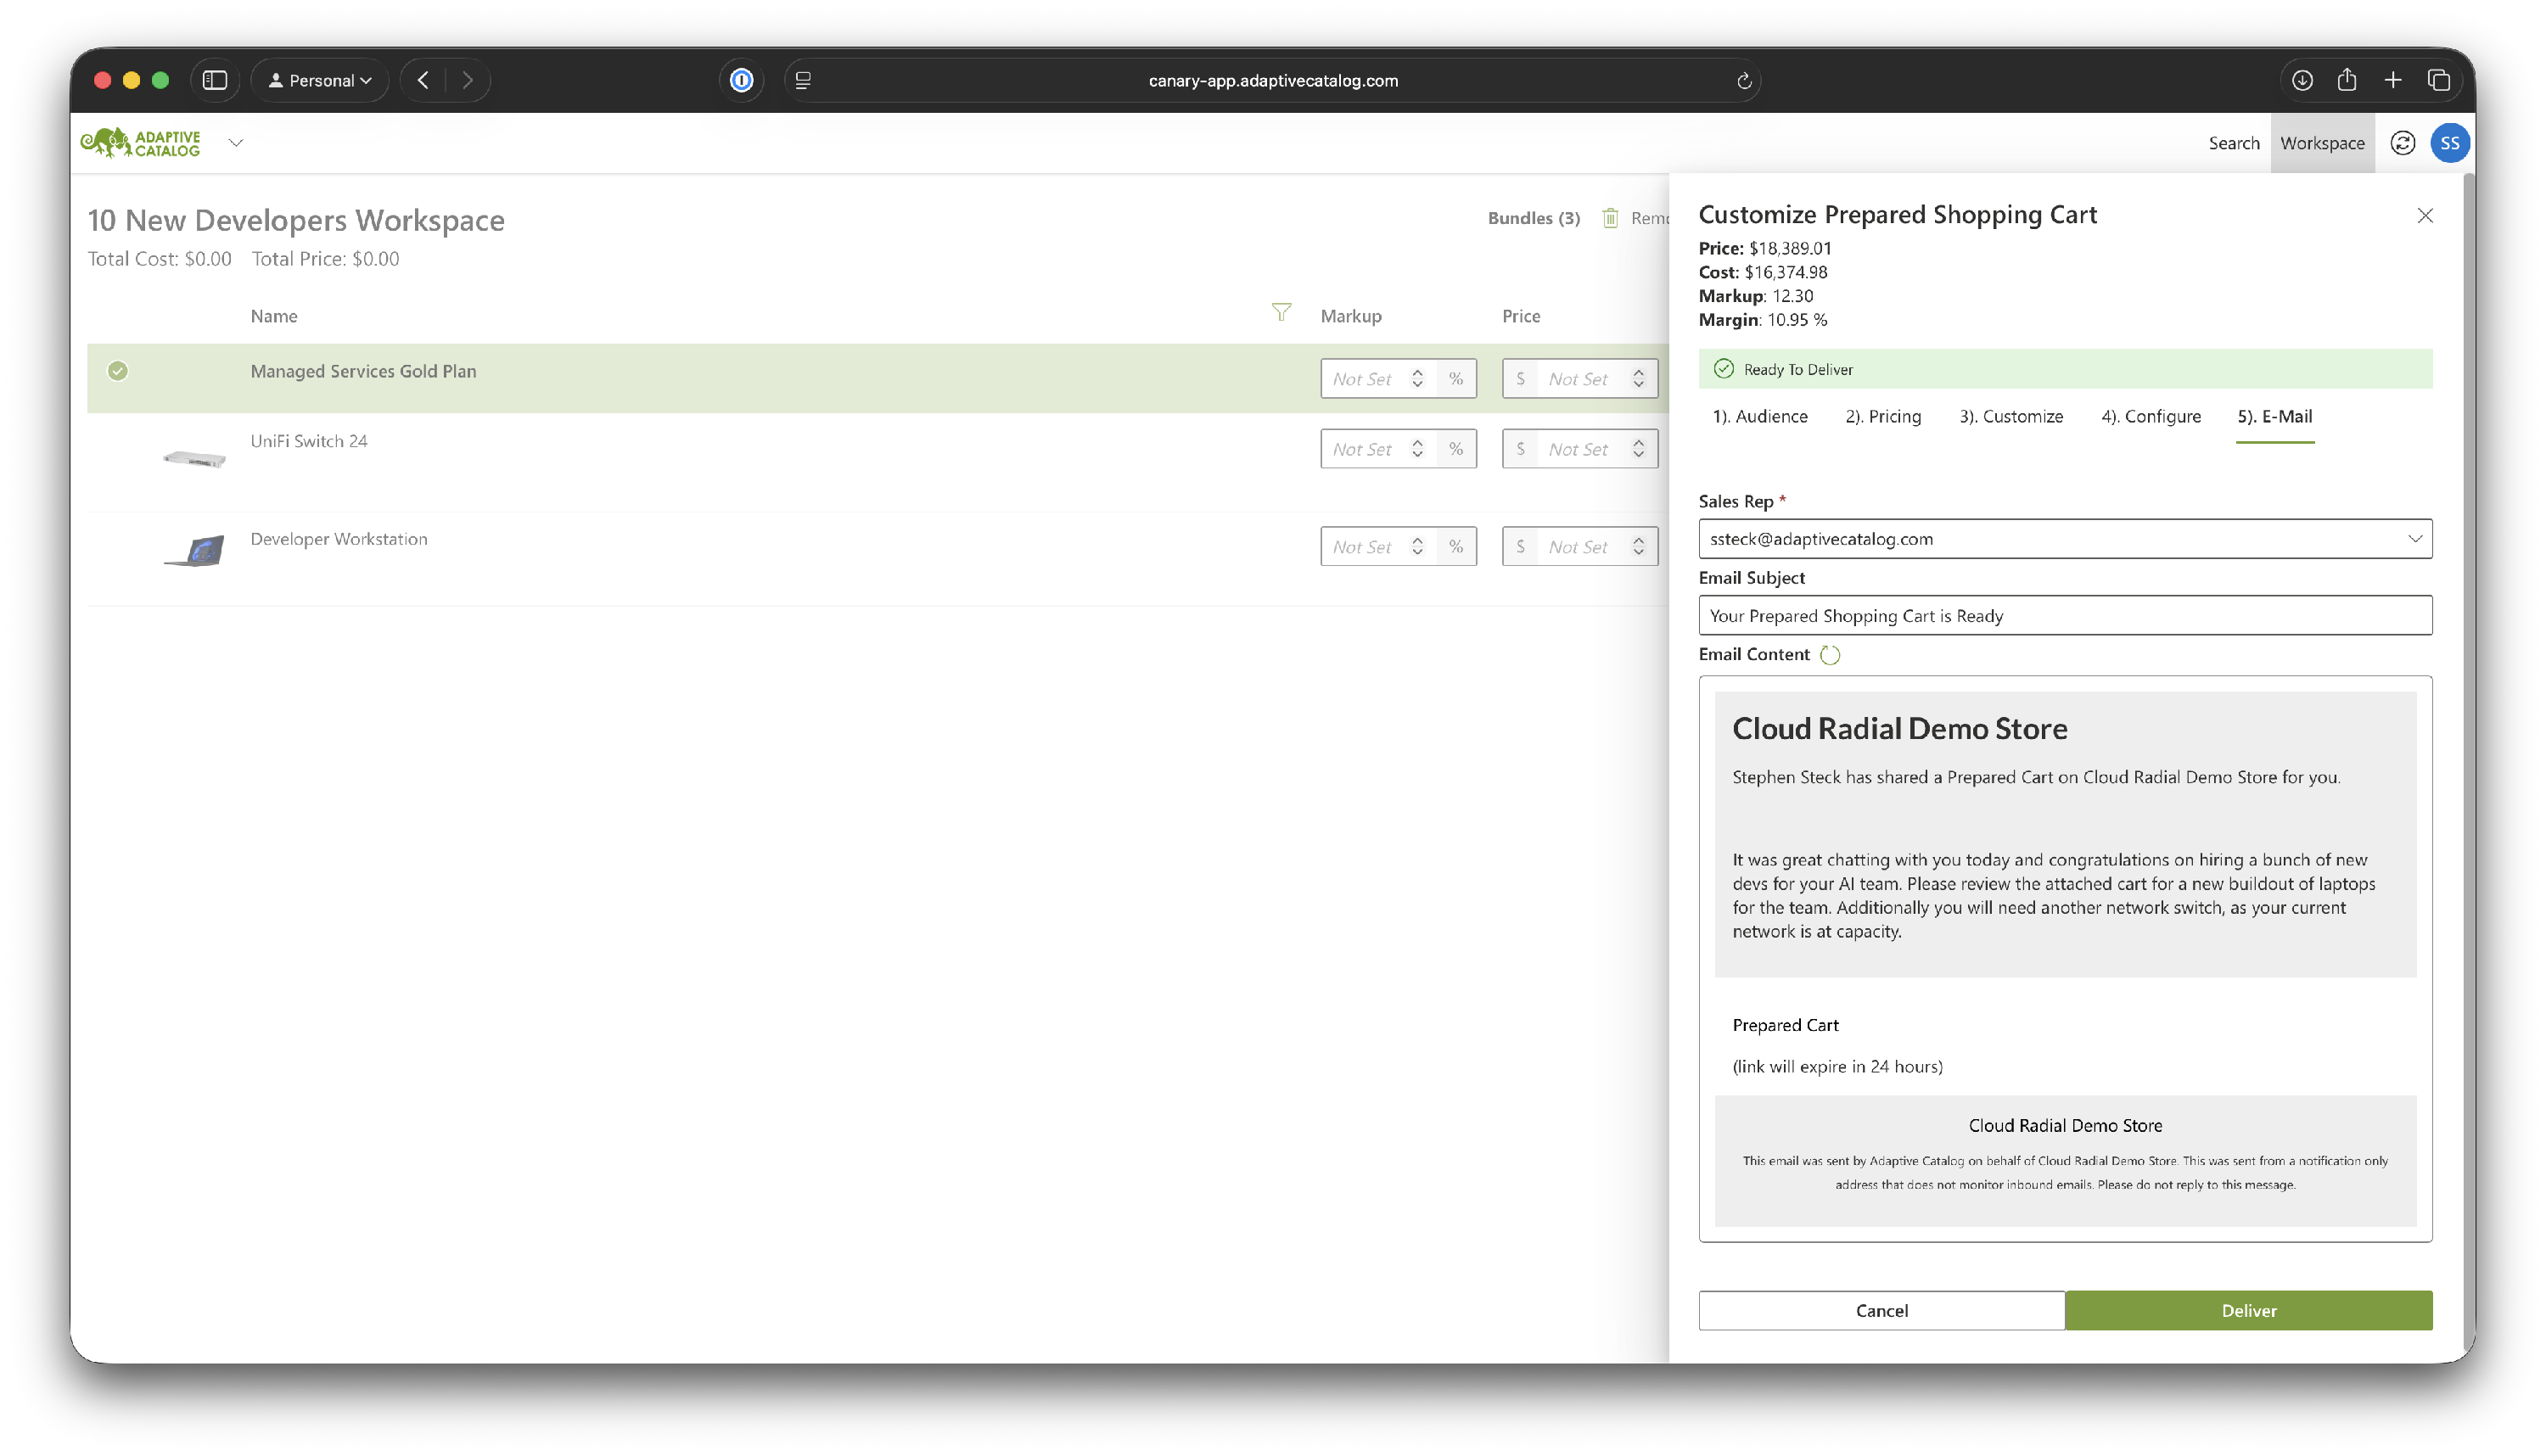Click the Cancel button
Screen dimensions: 2546x1456
coord(1881,1310)
